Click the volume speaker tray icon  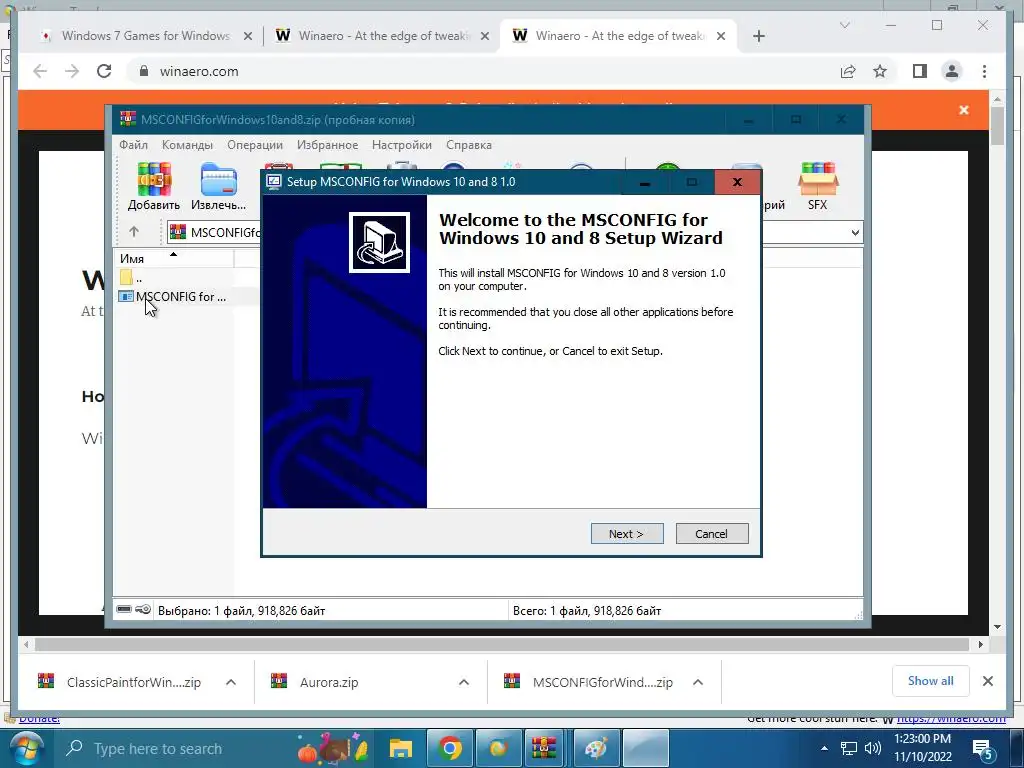point(872,748)
